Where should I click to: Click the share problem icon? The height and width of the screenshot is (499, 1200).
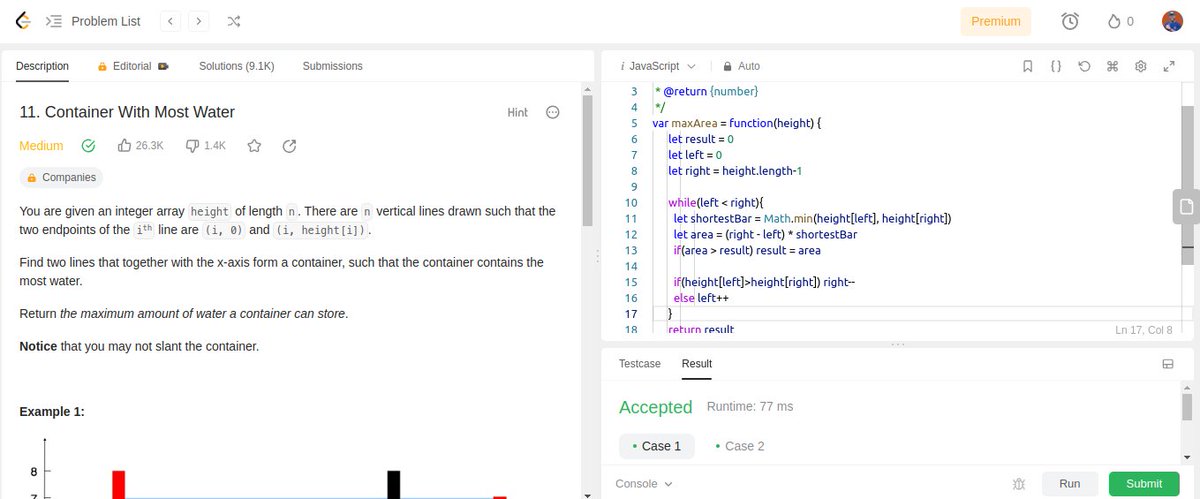coord(290,146)
